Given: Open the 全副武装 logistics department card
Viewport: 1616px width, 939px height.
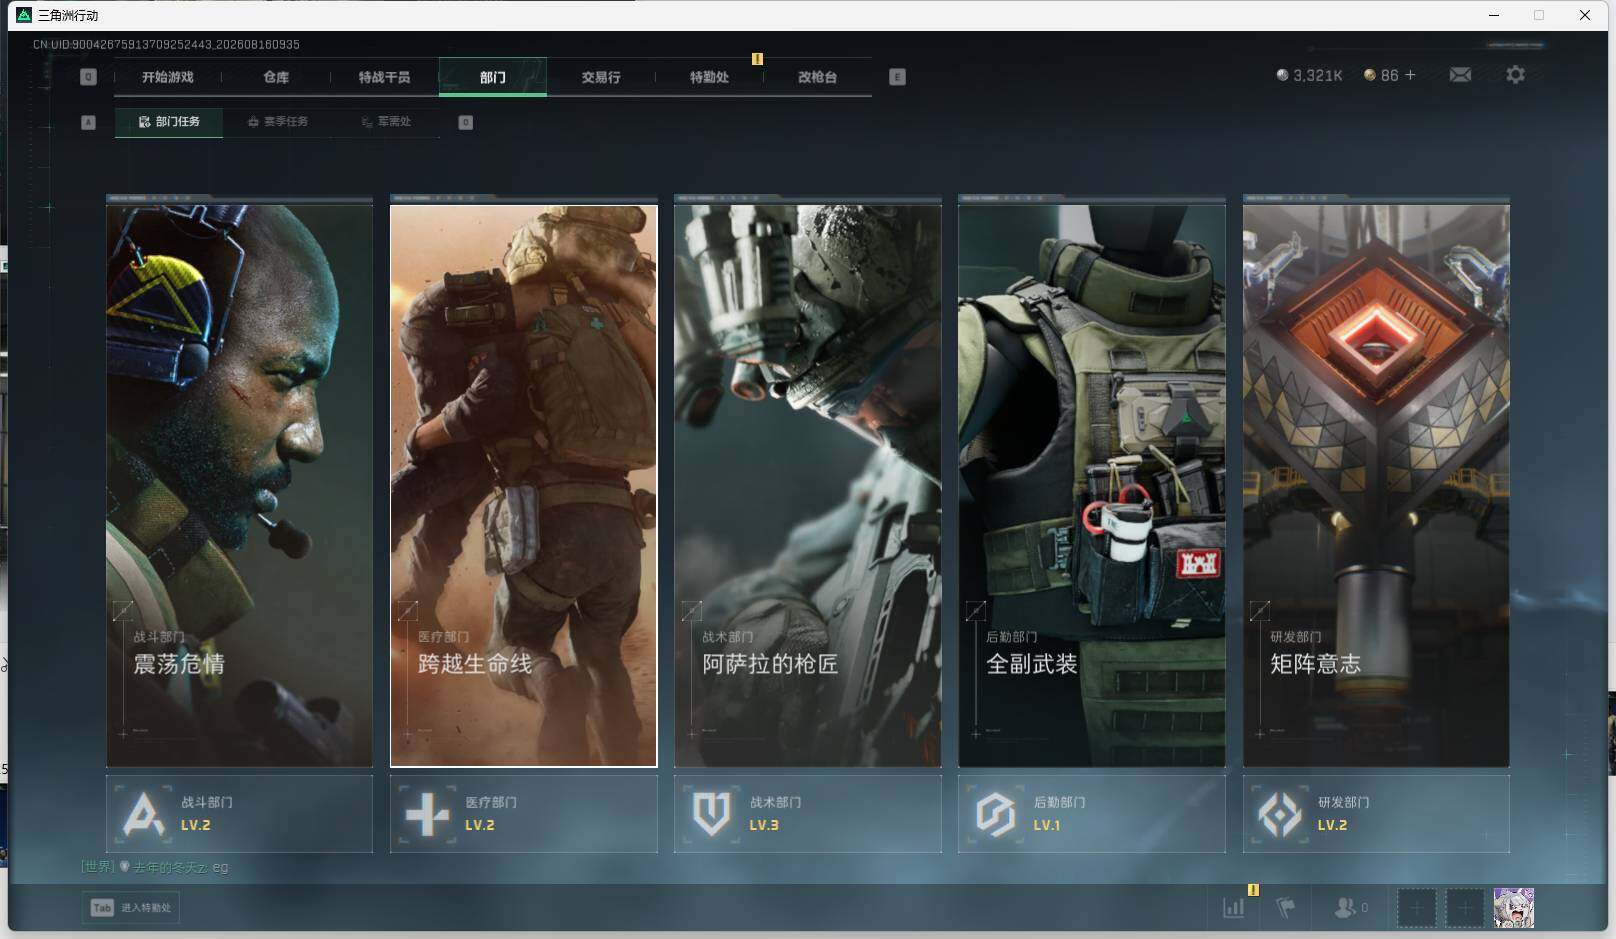Looking at the screenshot, I should [1092, 485].
